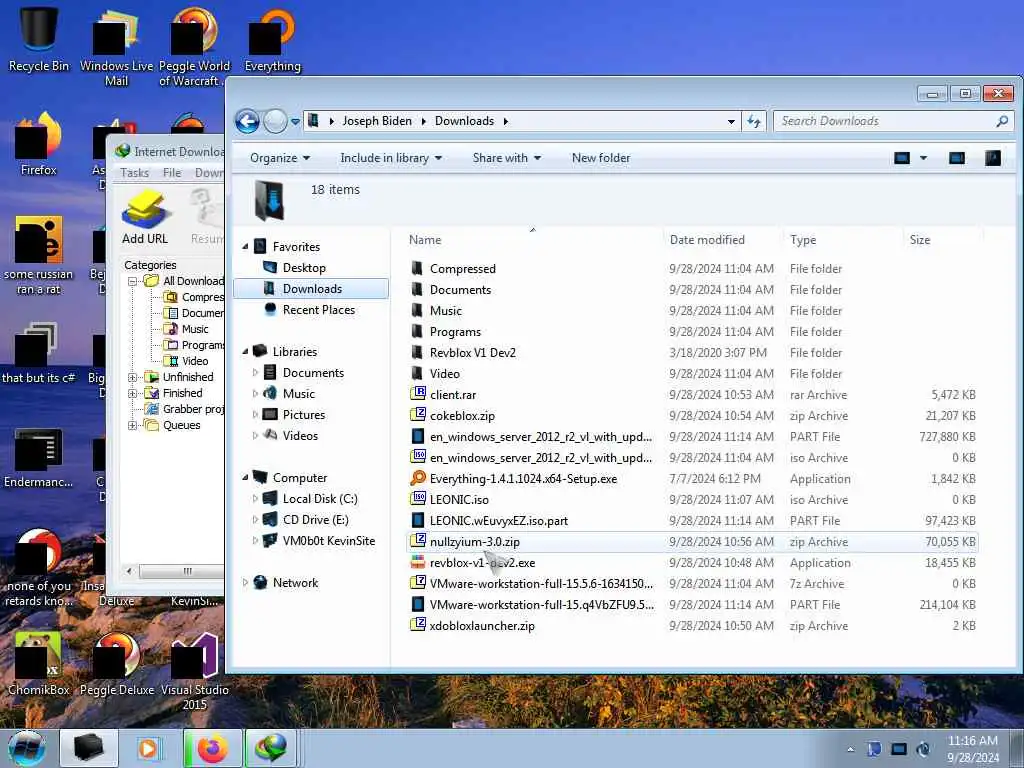
Task: Select Grabber projects in Internet Download Manager categories
Action: click(x=193, y=409)
